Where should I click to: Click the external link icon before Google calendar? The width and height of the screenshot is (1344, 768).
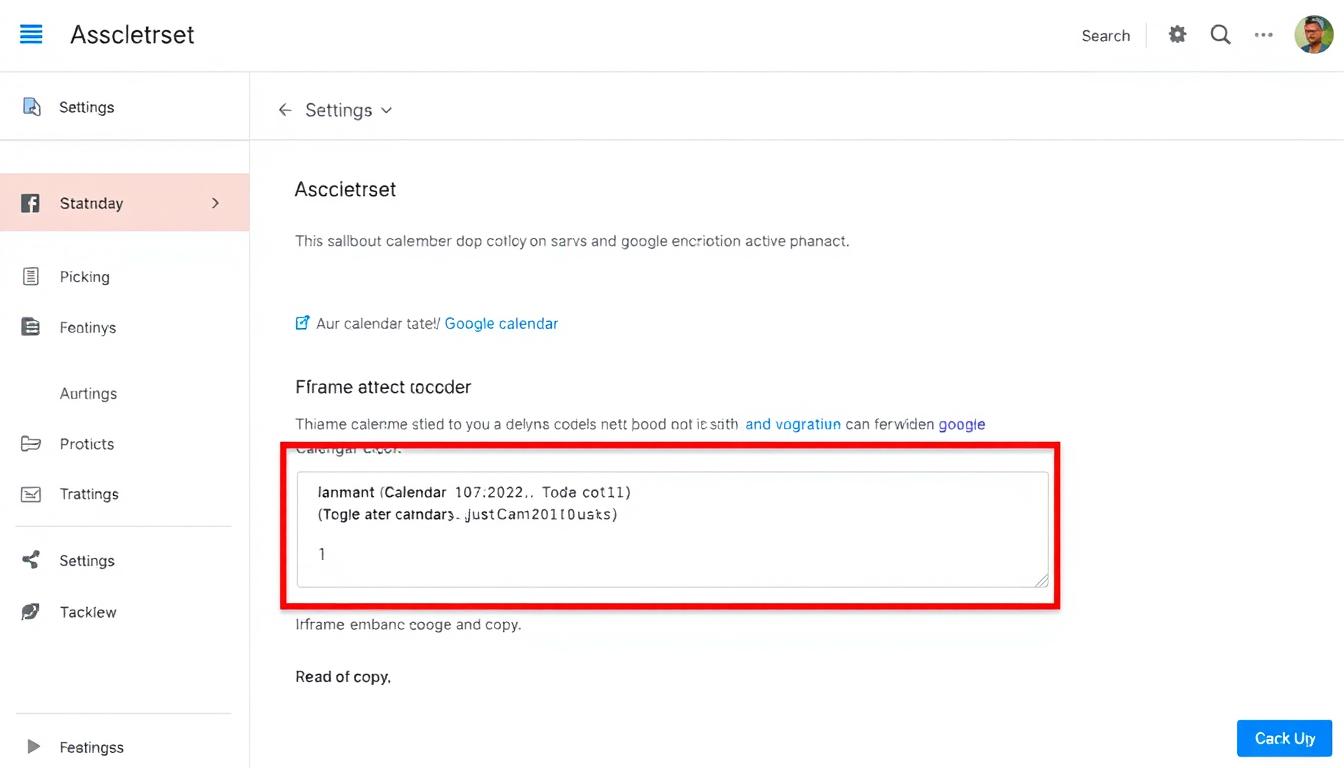pos(303,323)
